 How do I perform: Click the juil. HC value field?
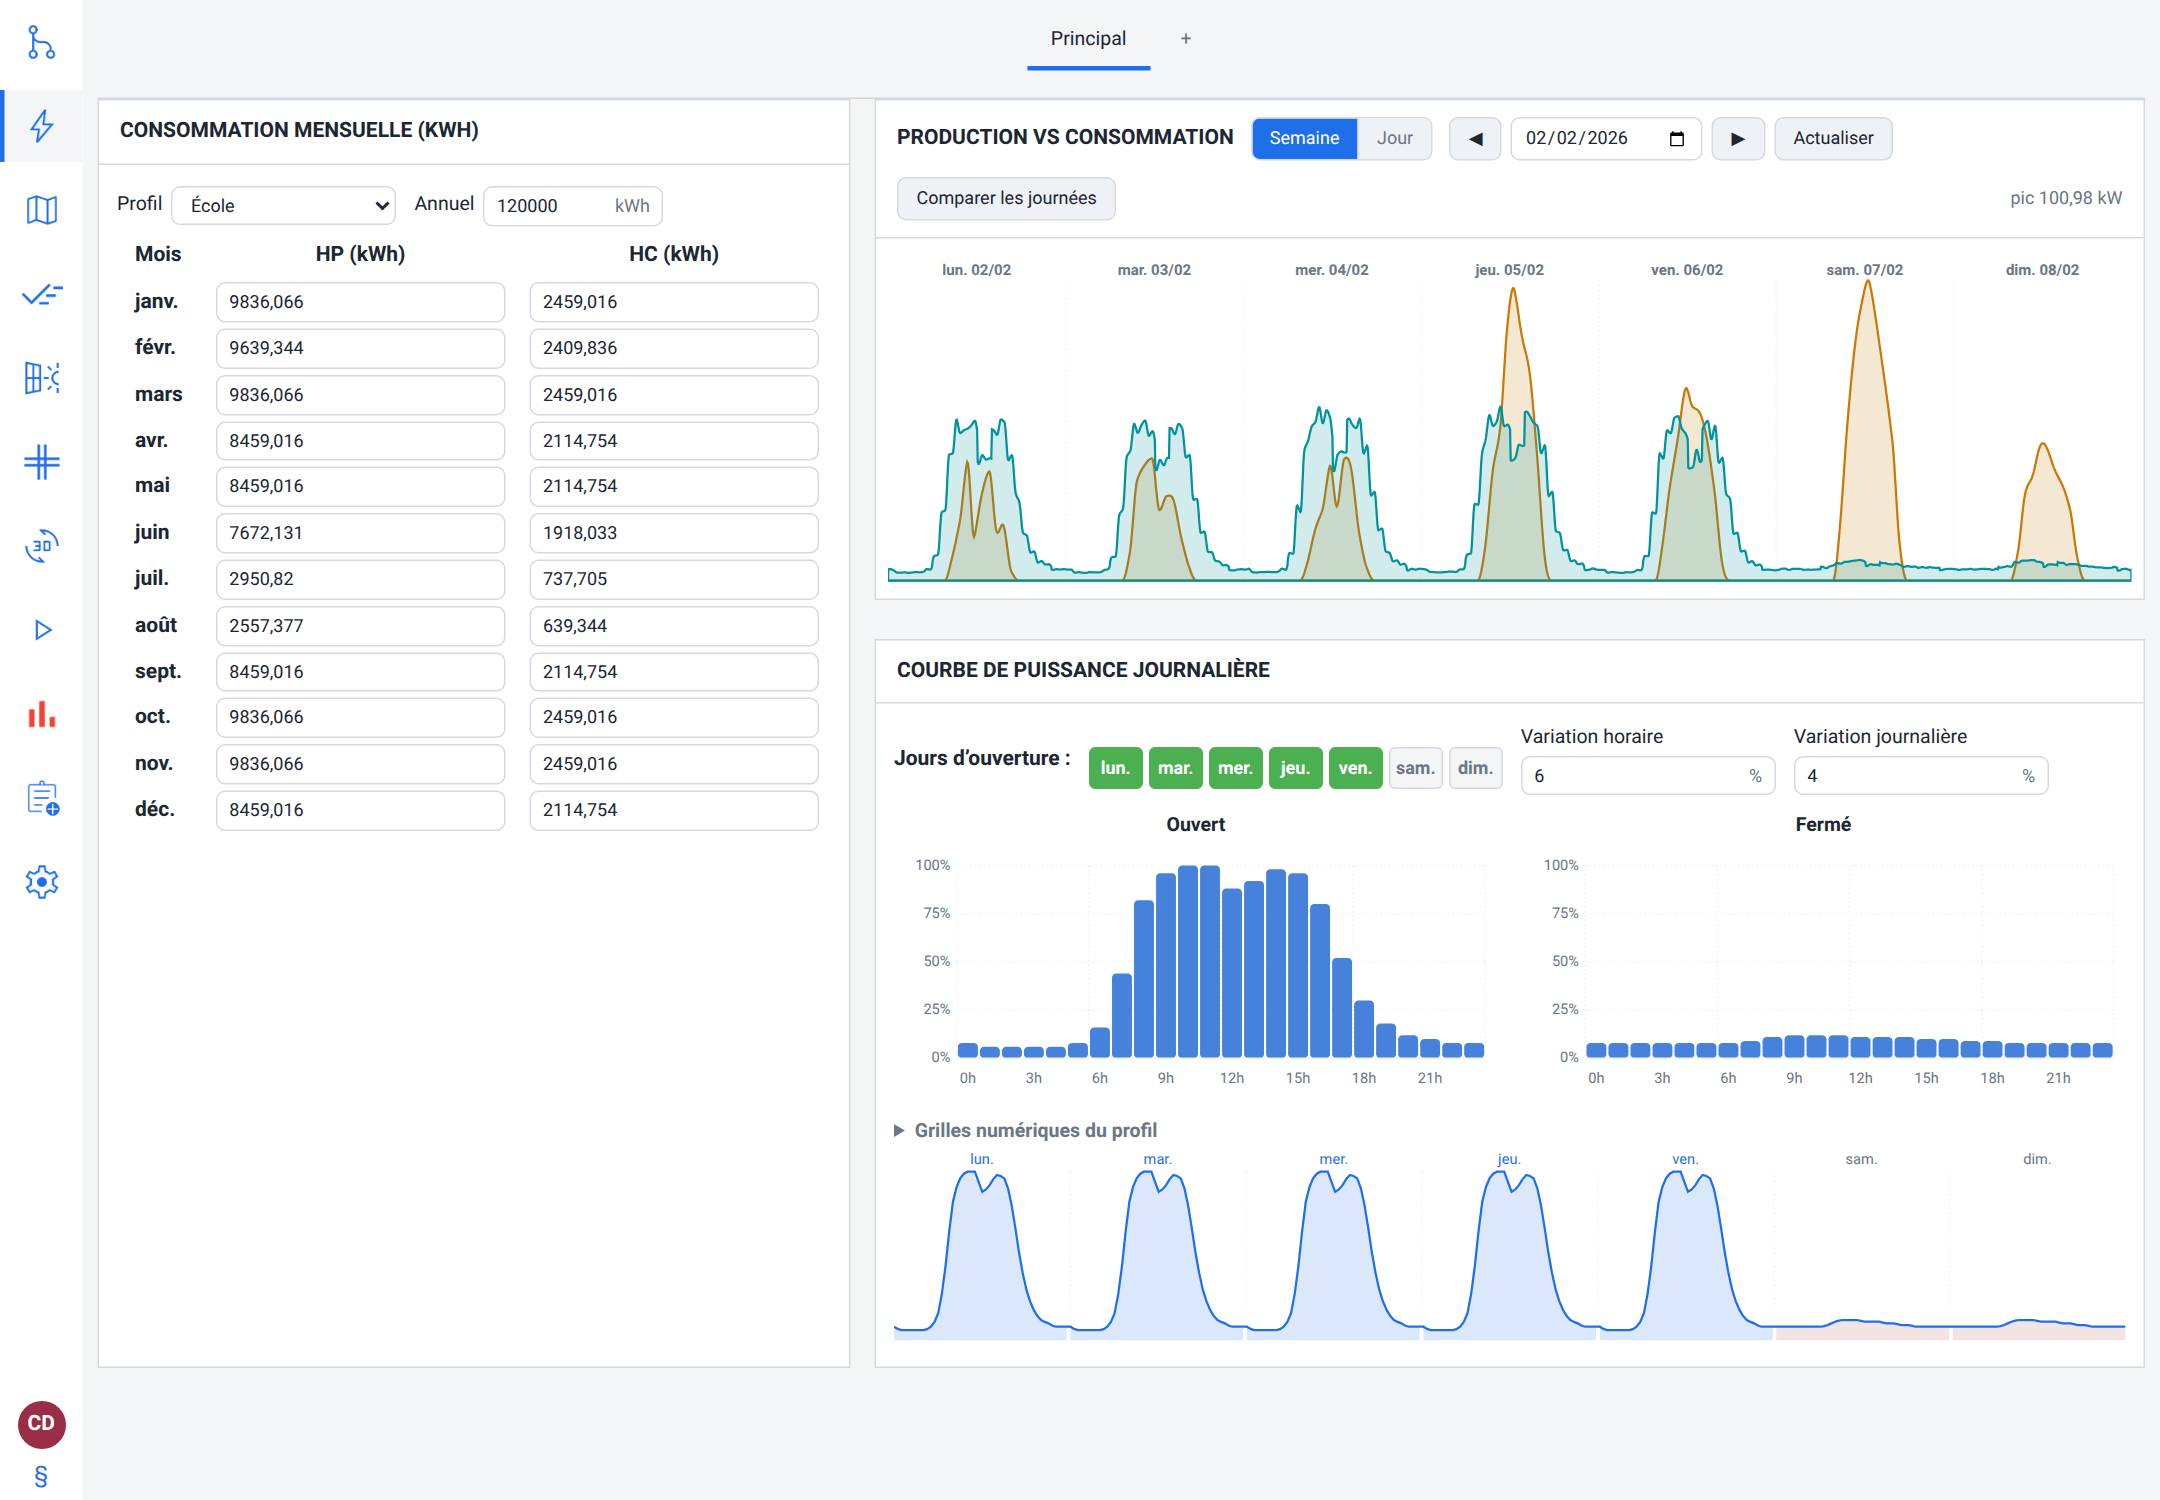click(x=674, y=579)
